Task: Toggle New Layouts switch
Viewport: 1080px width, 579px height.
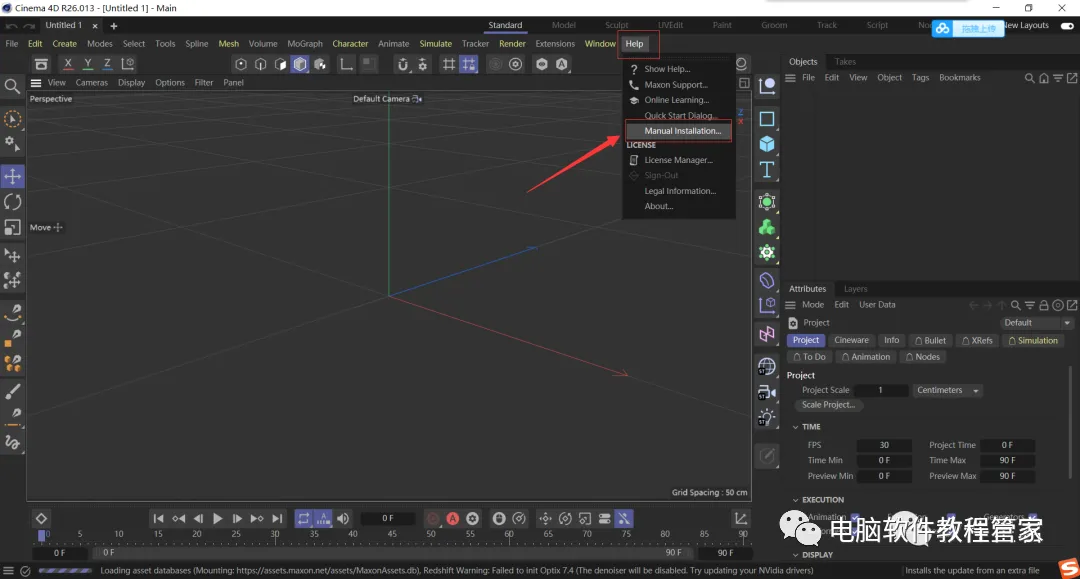Action: click(x=1067, y=25)
